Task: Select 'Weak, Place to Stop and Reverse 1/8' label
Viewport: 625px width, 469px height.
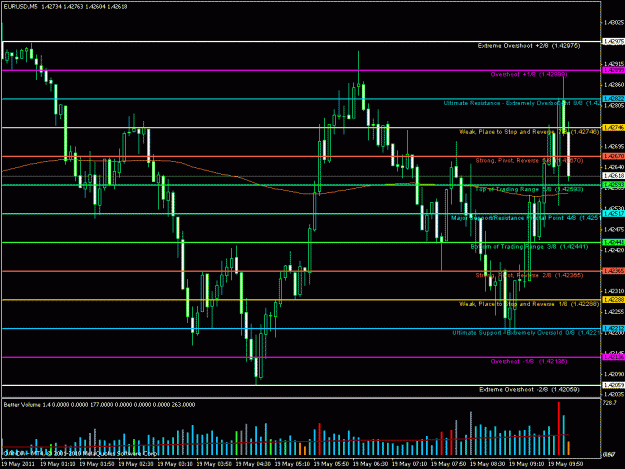Action: click(529, 304)
